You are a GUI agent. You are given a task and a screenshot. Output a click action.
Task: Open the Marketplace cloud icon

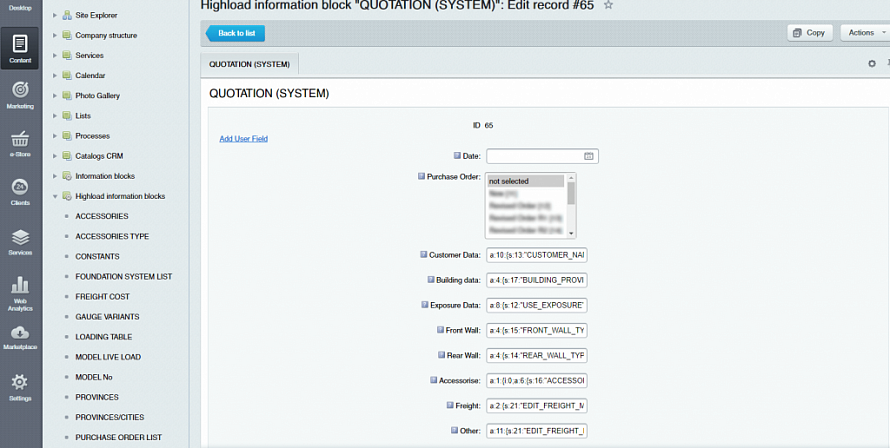pos(20,337)
